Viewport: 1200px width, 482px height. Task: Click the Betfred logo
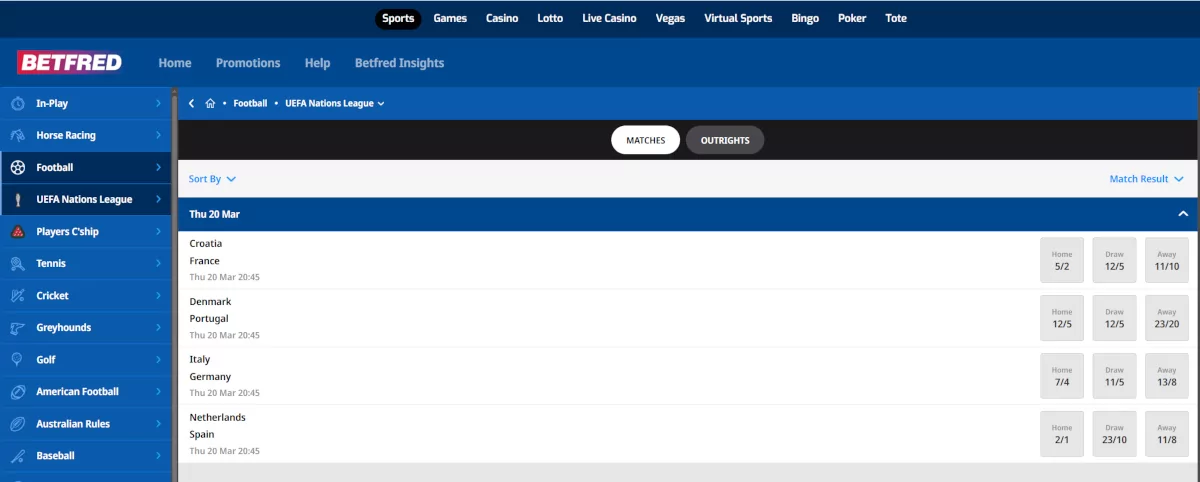click(70, 63)
